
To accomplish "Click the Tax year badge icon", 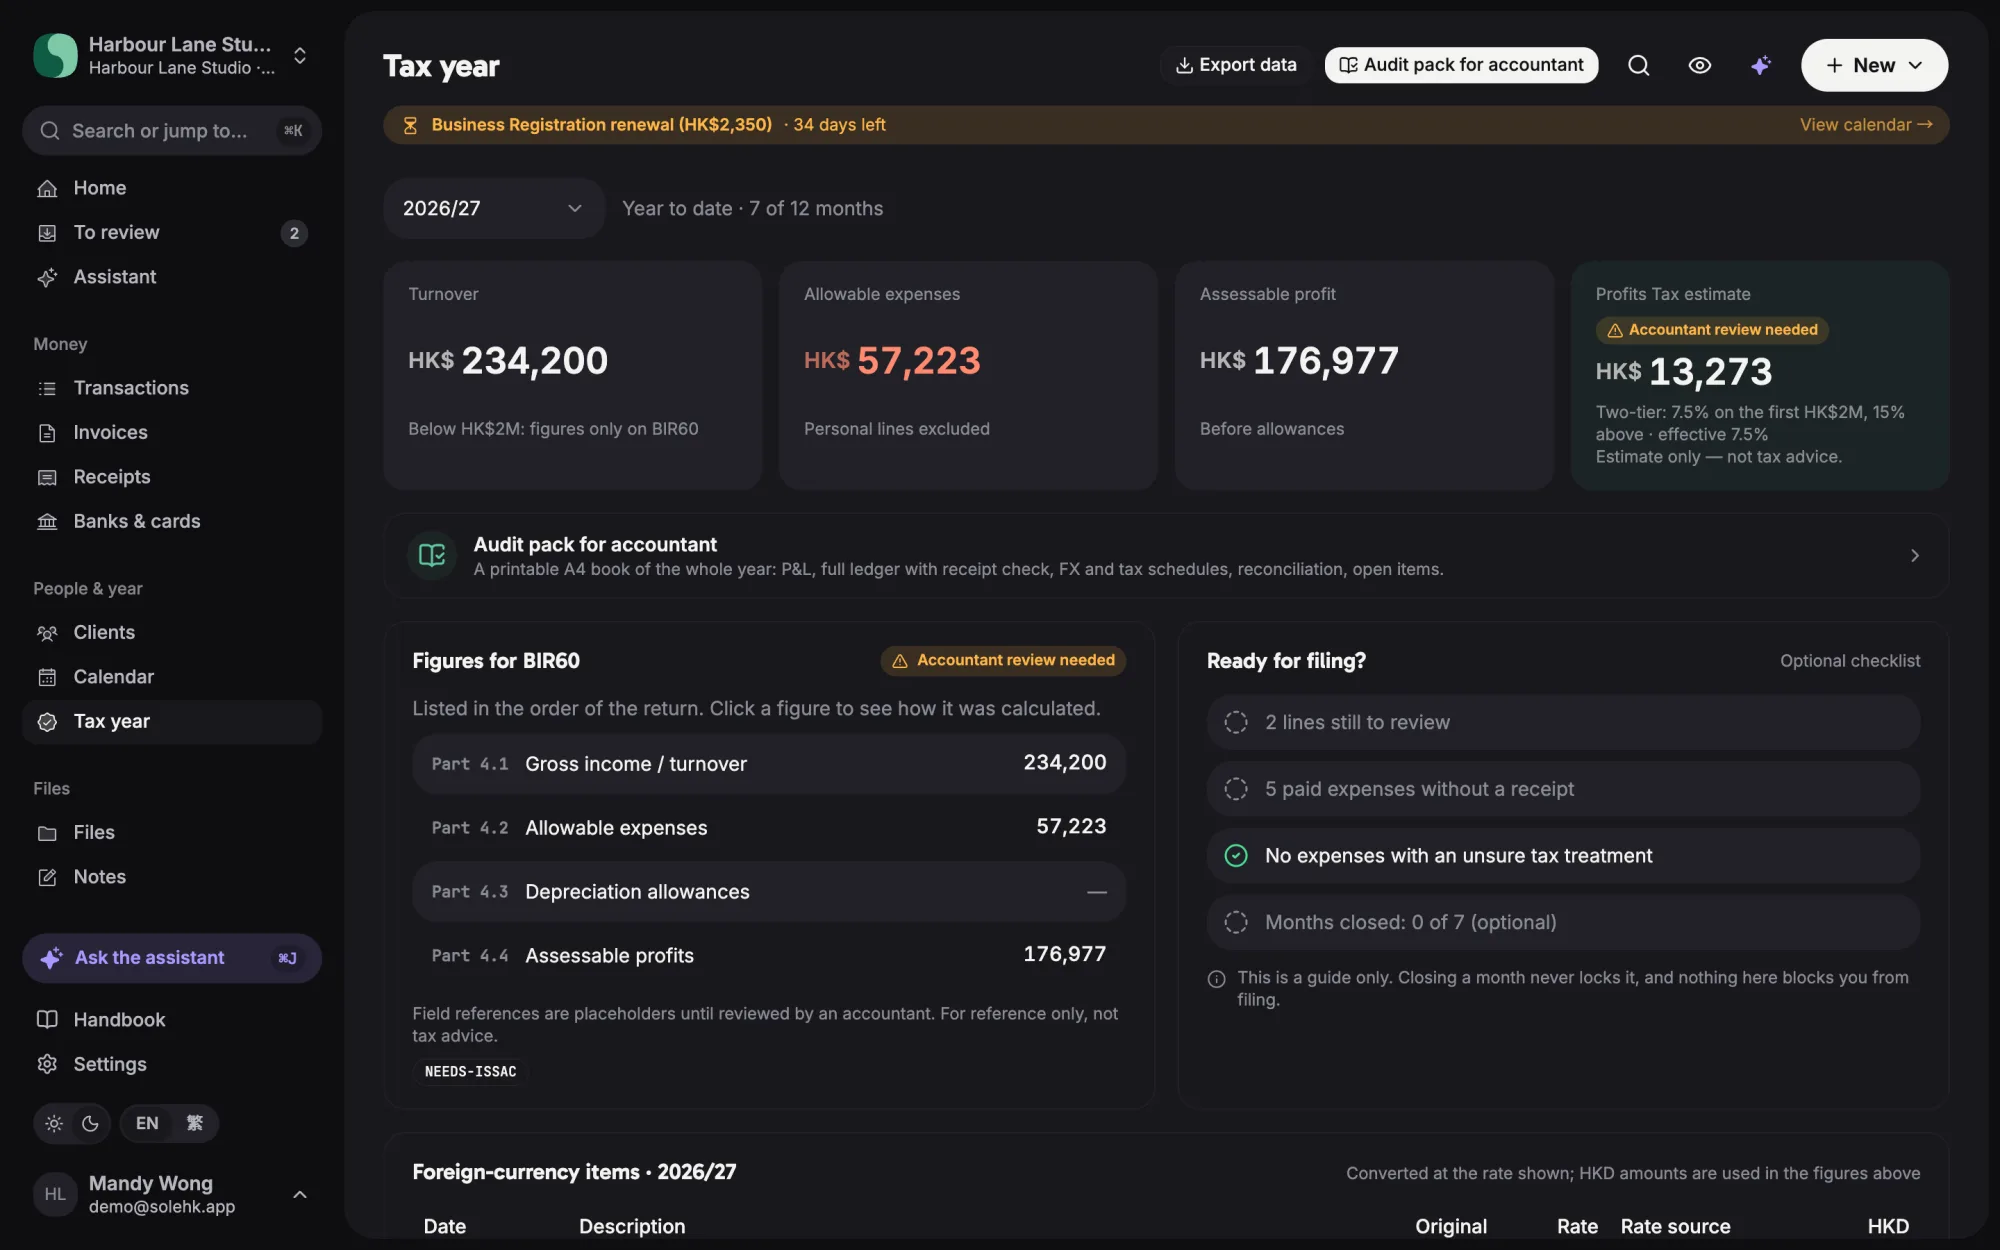I will click(x=47, y=722).
